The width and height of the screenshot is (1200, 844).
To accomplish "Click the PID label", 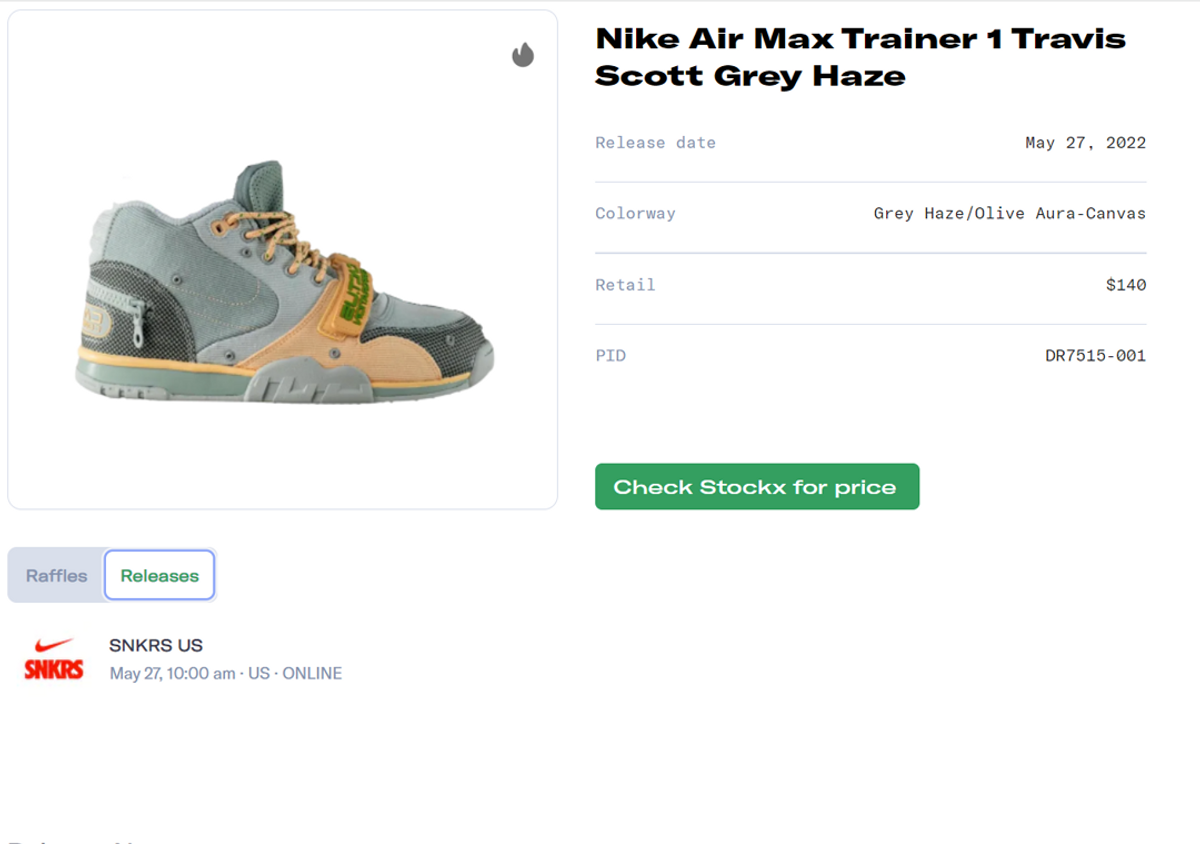I will coord(610,355).
